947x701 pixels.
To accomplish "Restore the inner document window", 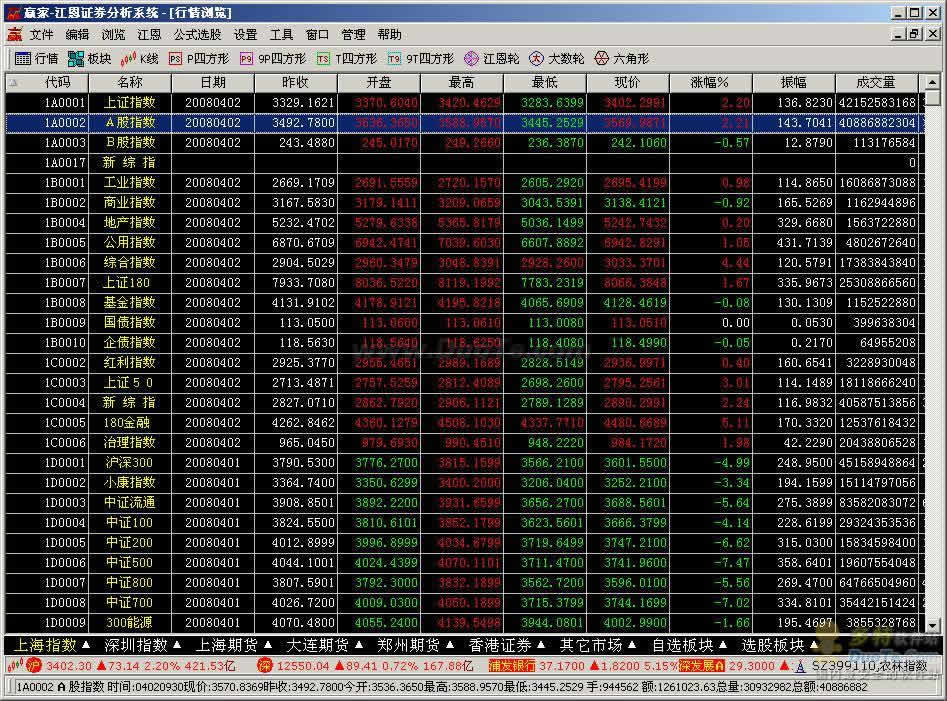I will tap(915, 34).
